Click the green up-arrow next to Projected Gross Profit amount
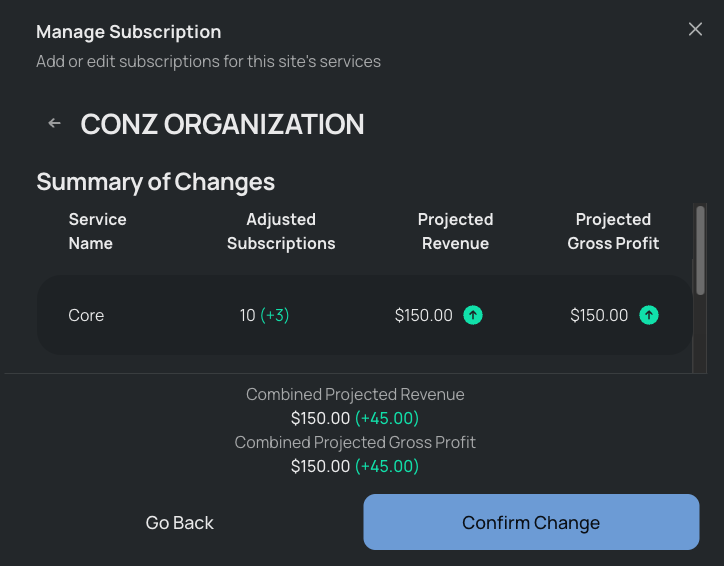 click(x=649, y=315)
